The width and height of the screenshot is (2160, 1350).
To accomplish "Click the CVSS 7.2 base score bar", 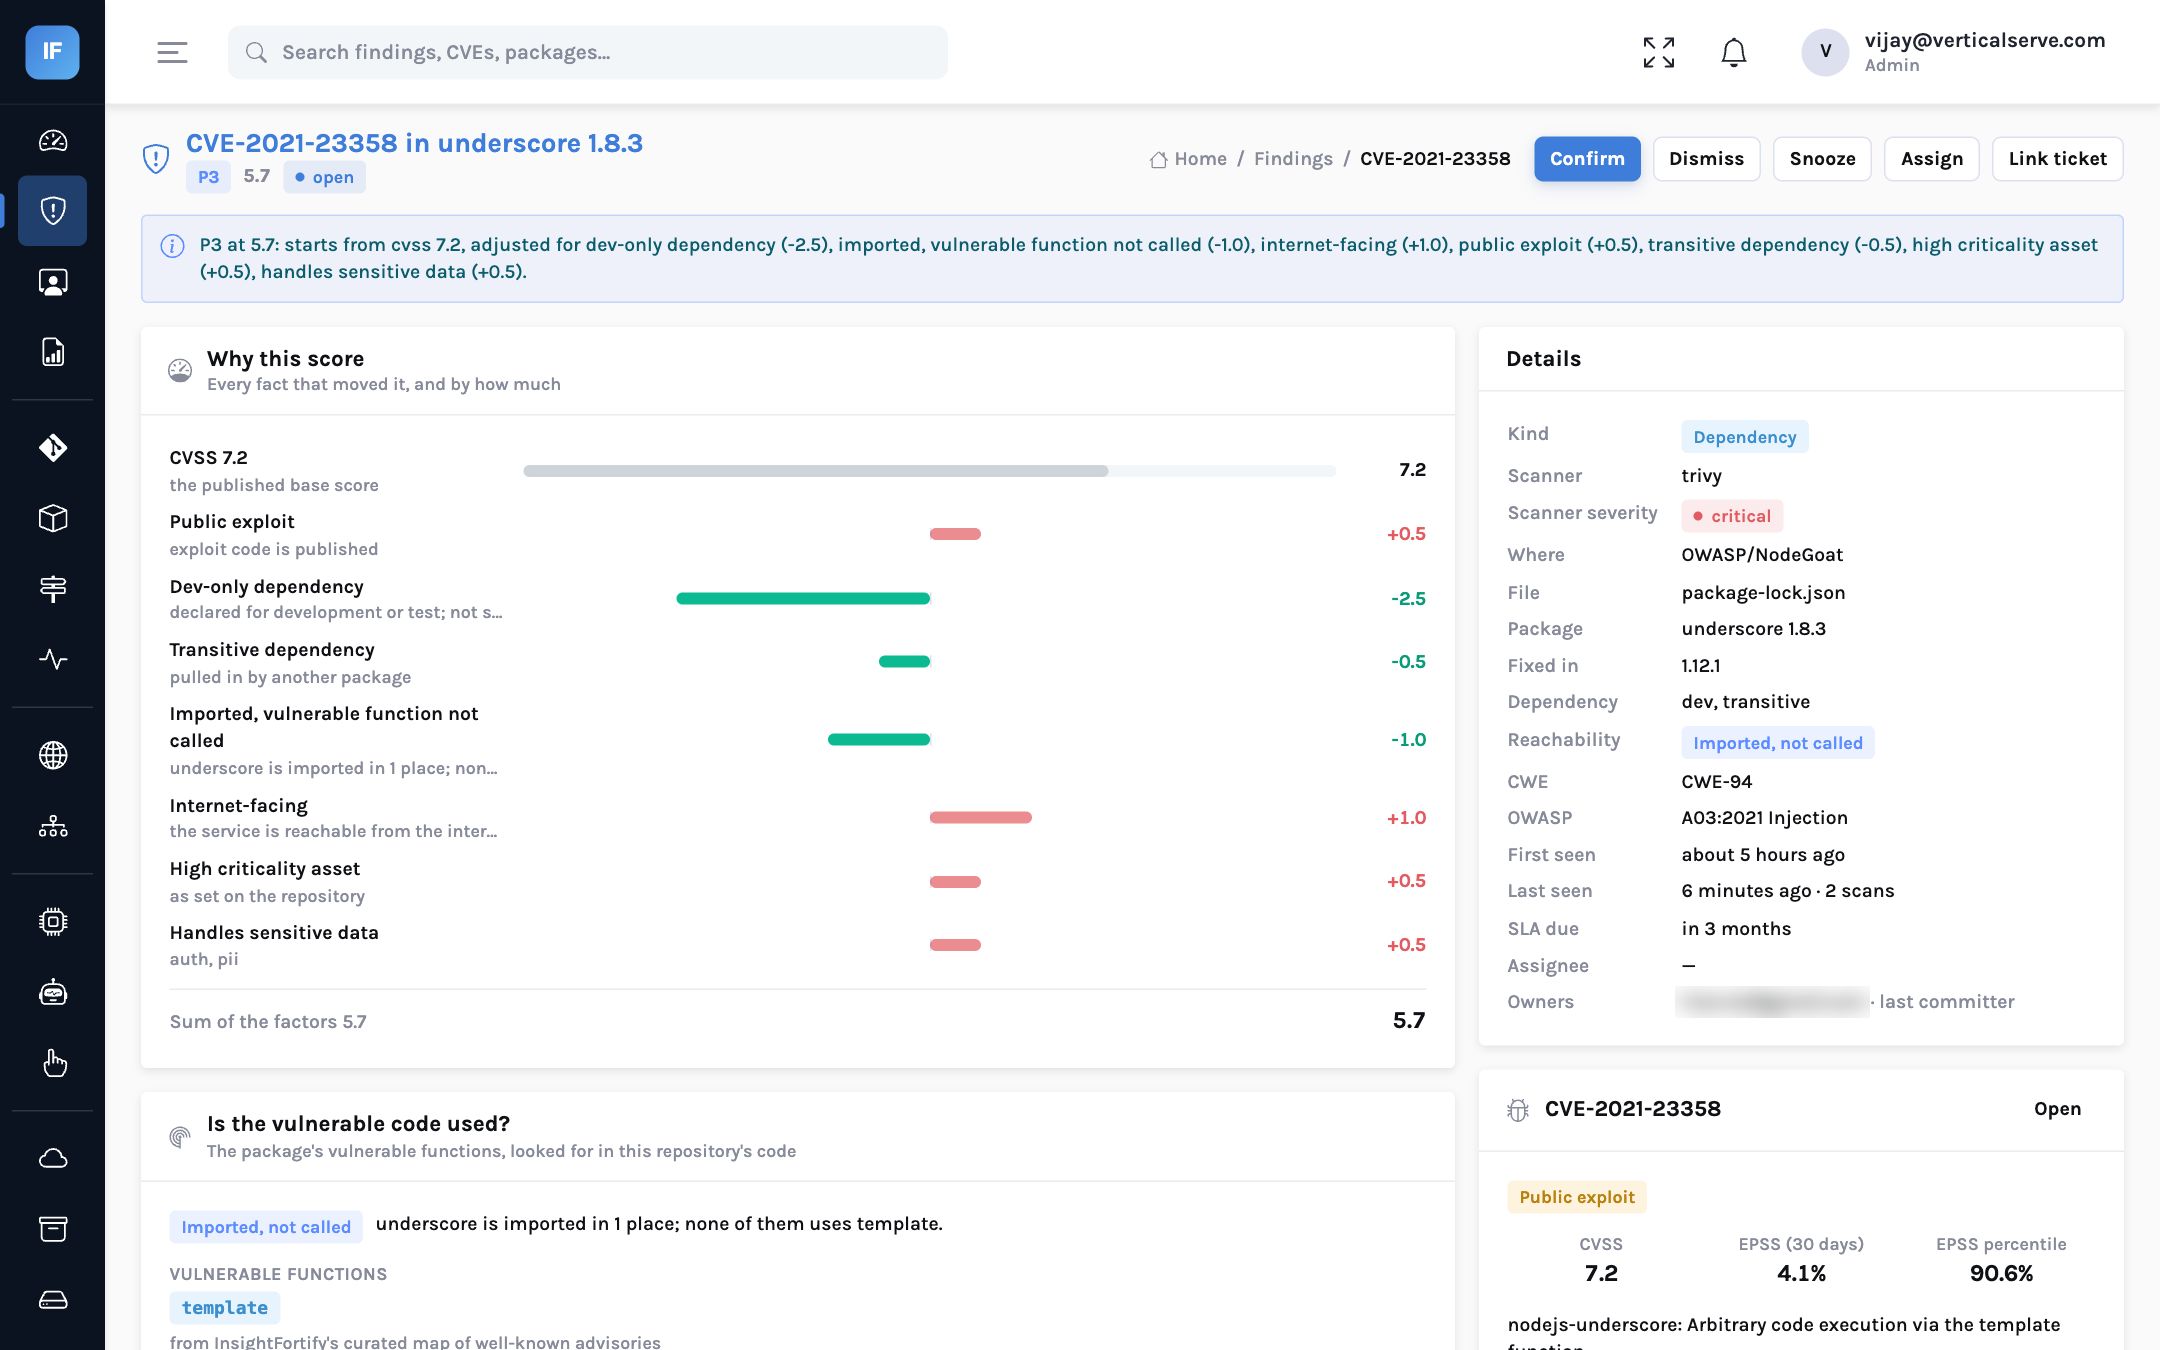I will coord(929,470).
